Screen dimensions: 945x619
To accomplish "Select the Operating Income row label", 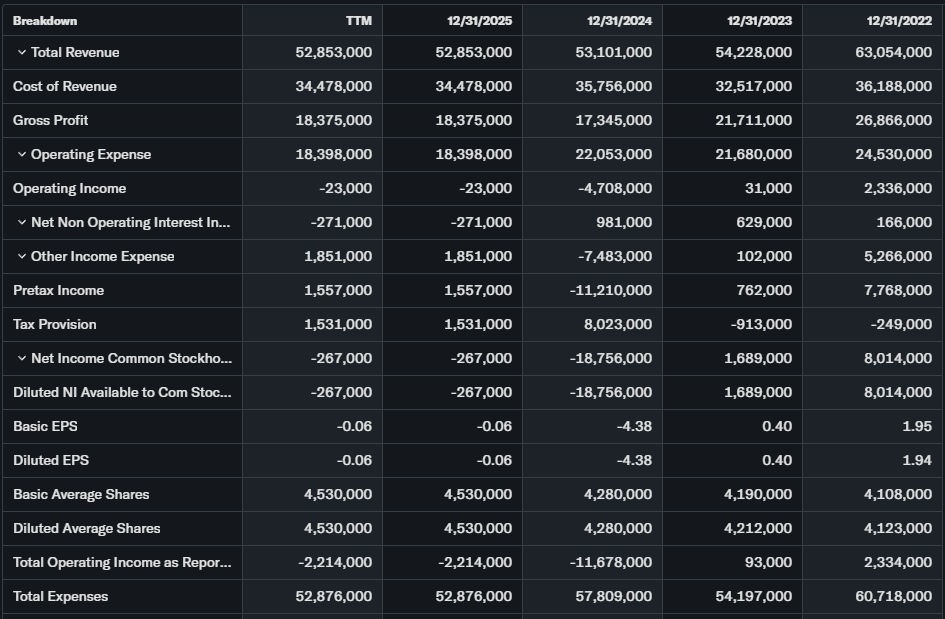I will point(70,188).
